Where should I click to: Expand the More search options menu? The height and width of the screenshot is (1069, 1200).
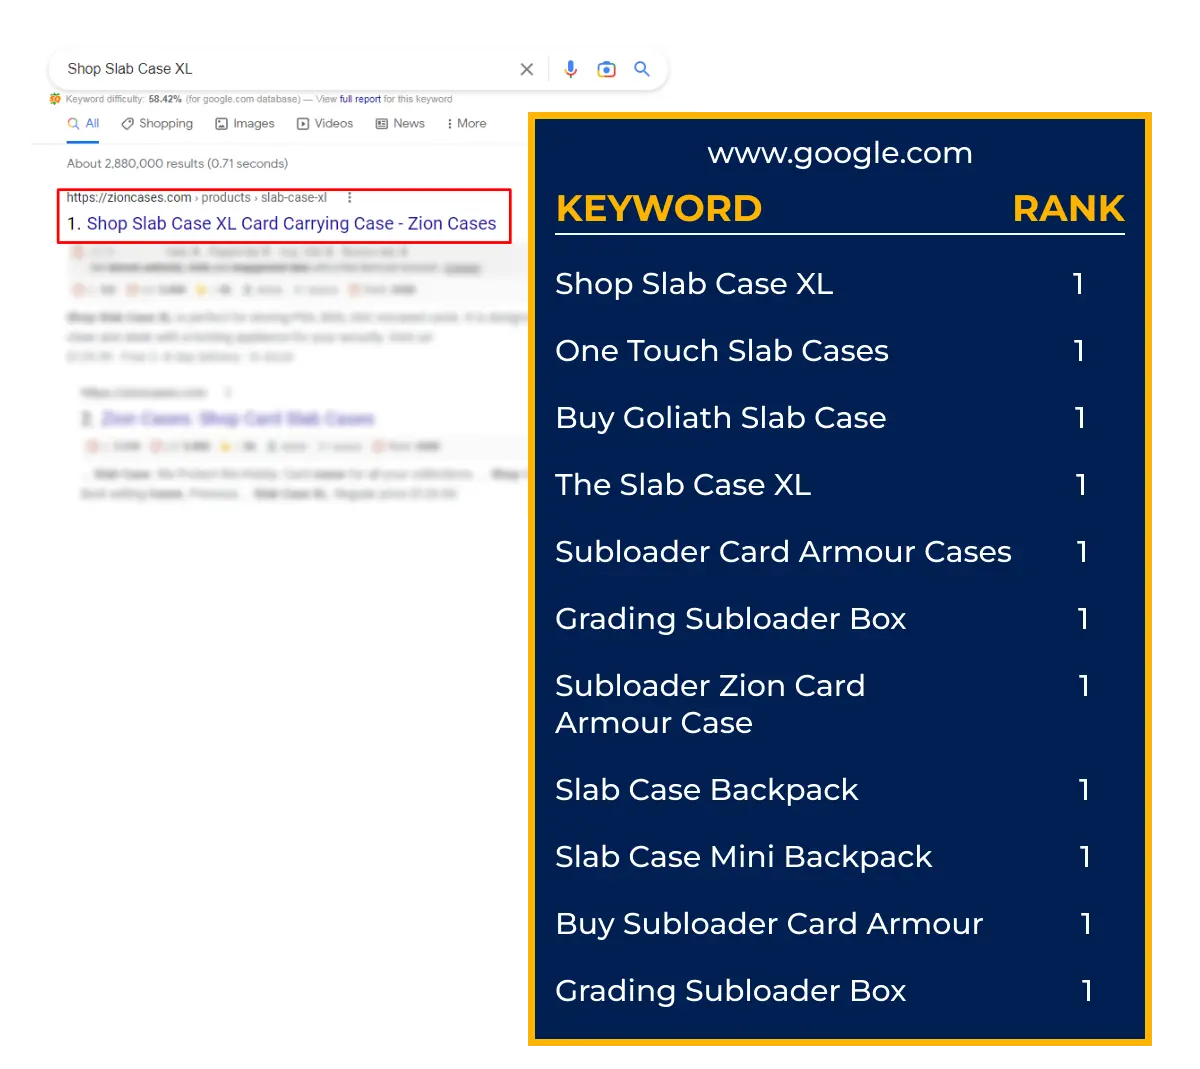(x=467, y=124)
